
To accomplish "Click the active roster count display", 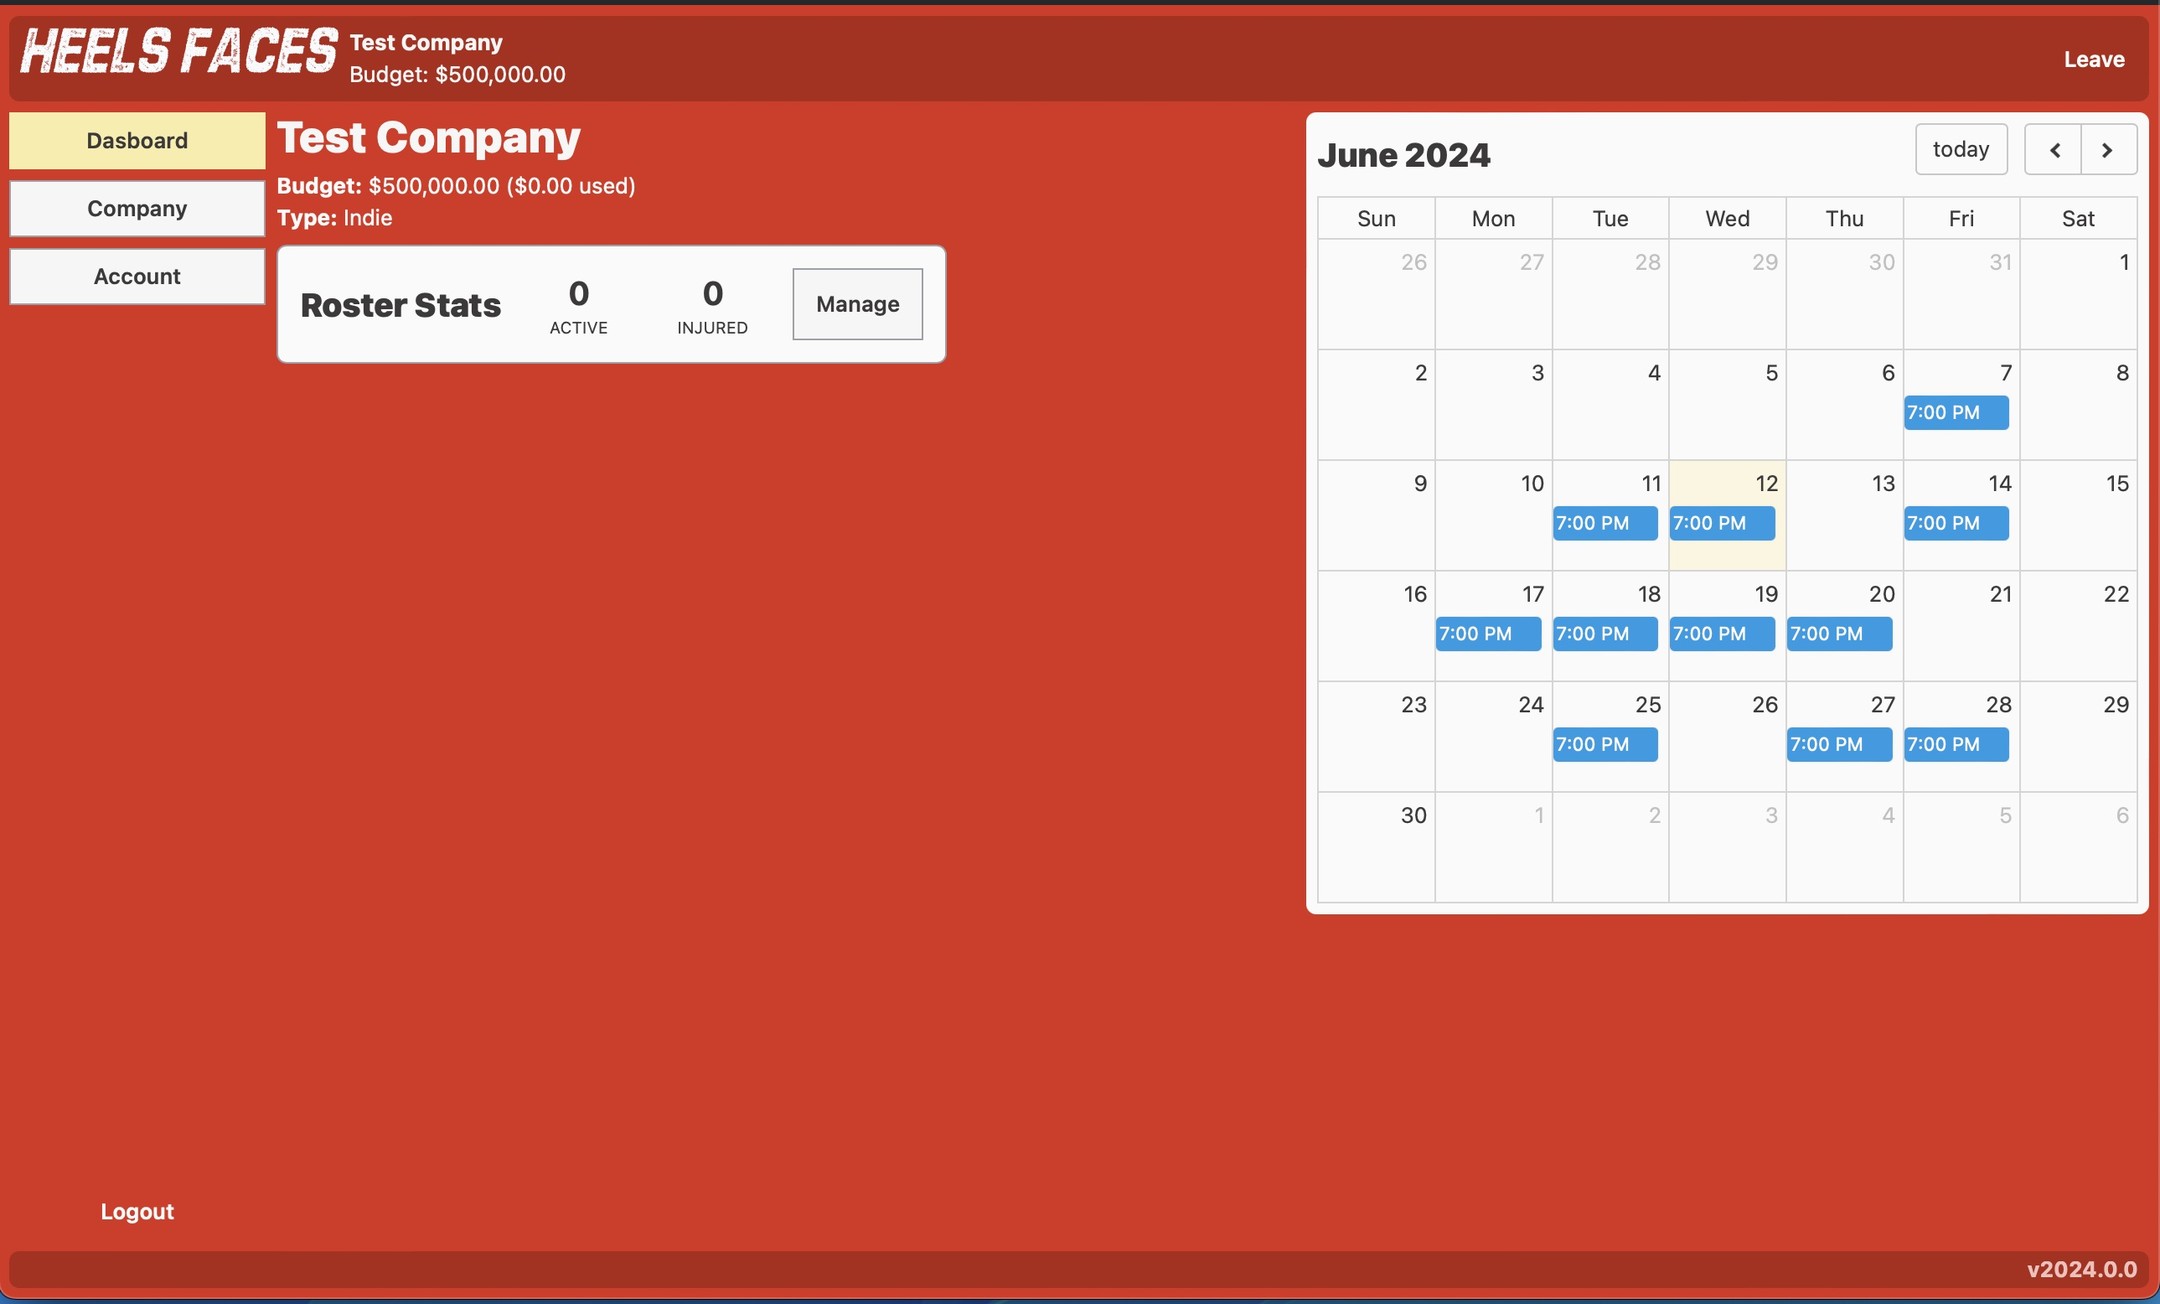I will point(579,304).
